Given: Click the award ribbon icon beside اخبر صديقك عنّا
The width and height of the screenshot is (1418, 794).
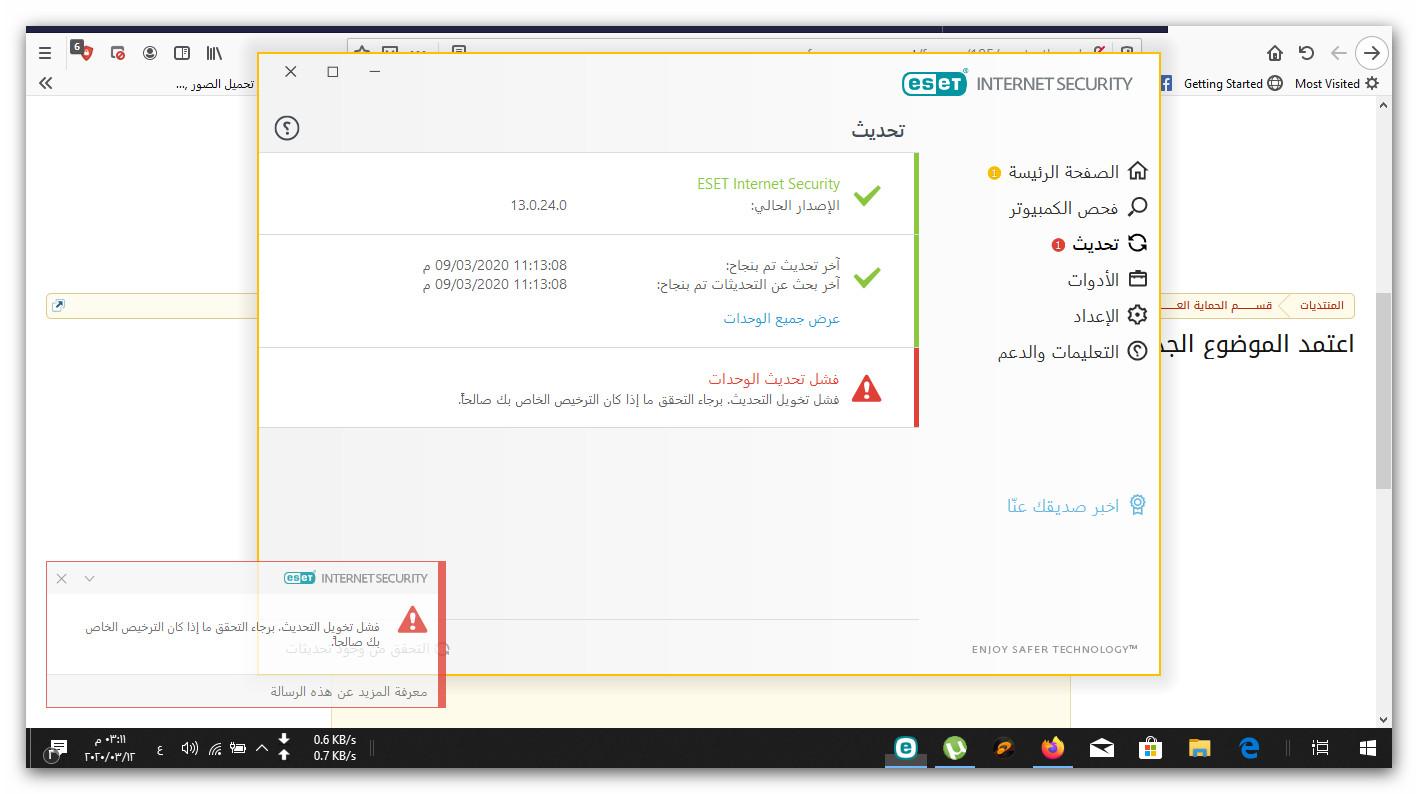Looking at the screenshot, I should [x=1137, y=505].
